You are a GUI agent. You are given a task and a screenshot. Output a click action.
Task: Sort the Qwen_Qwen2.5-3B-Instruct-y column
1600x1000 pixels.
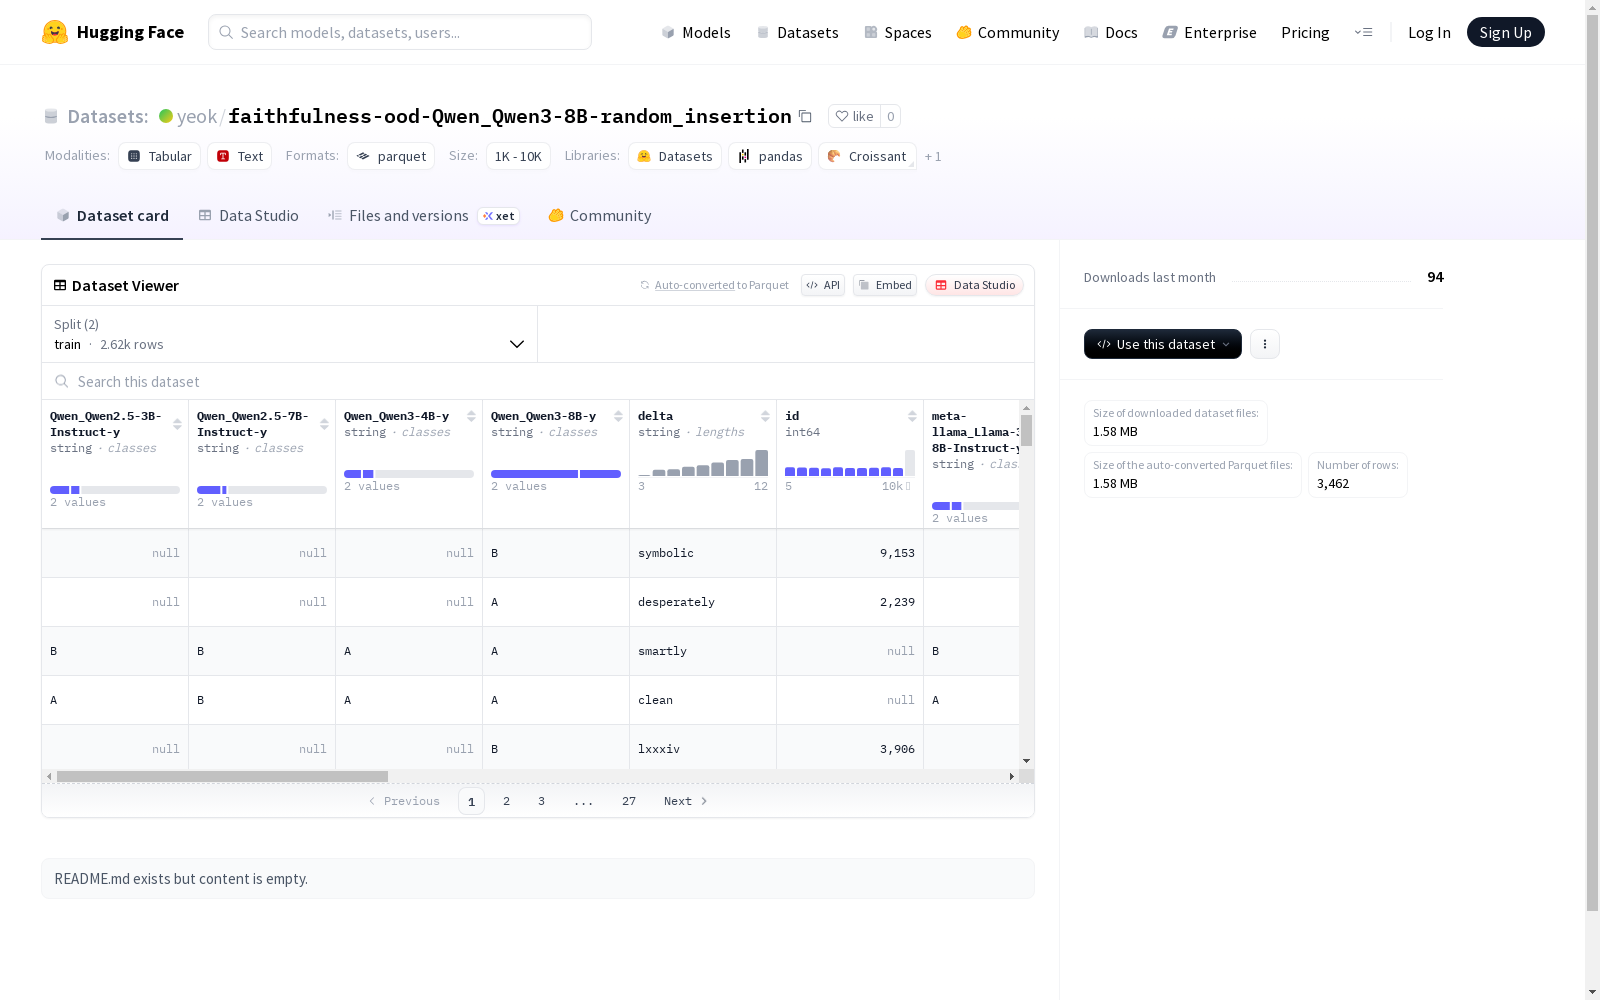pyautogui.click(x=177, y=424)
